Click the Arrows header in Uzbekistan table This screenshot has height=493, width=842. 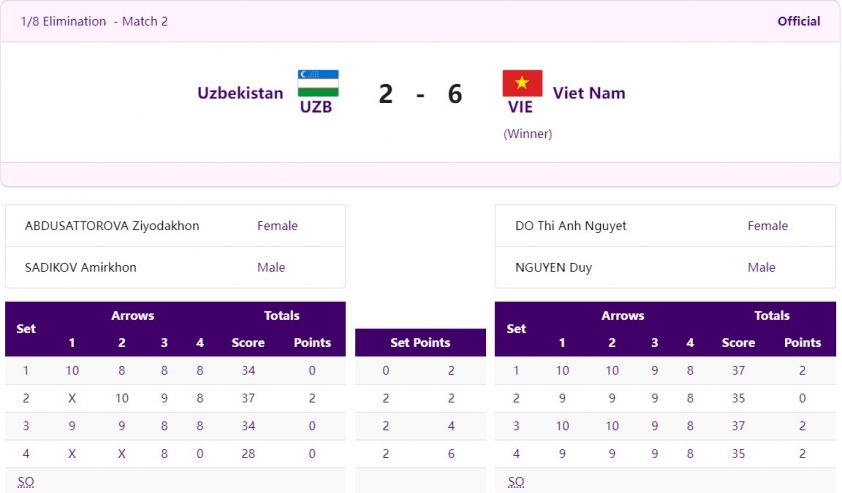click(x=133, y=316)
